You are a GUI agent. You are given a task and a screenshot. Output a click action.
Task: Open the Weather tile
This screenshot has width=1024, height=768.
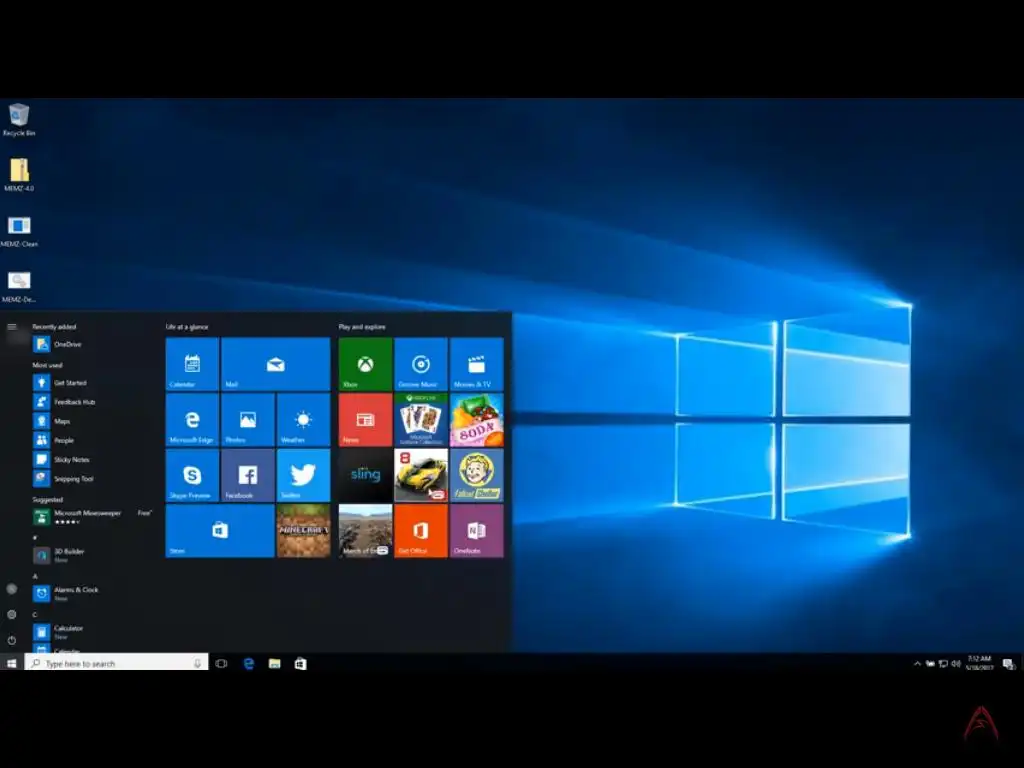pyautogui.click(x=303, y=419)
